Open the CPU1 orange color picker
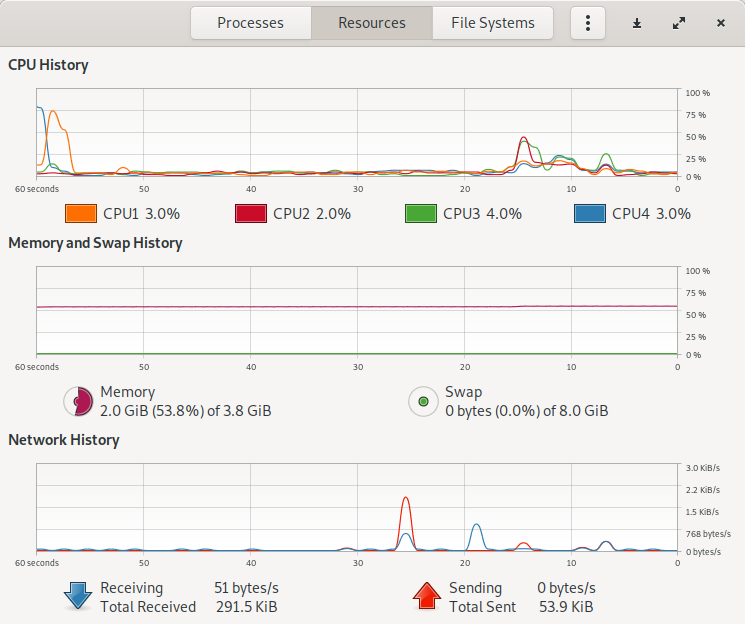 point(81,213)
